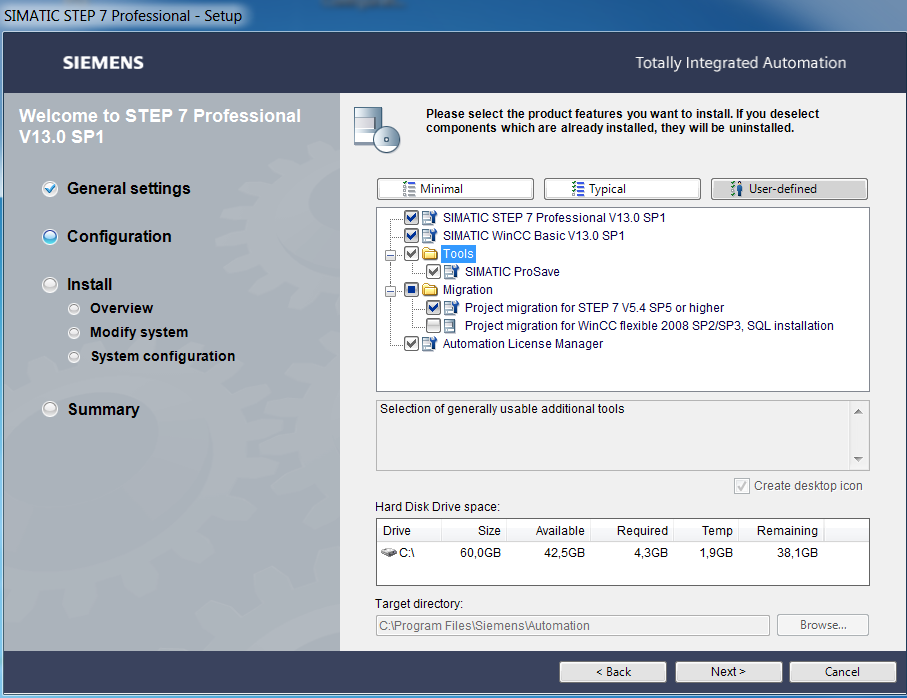Click the Remaining column header
The image size is (907, 698).
(781, 531)
